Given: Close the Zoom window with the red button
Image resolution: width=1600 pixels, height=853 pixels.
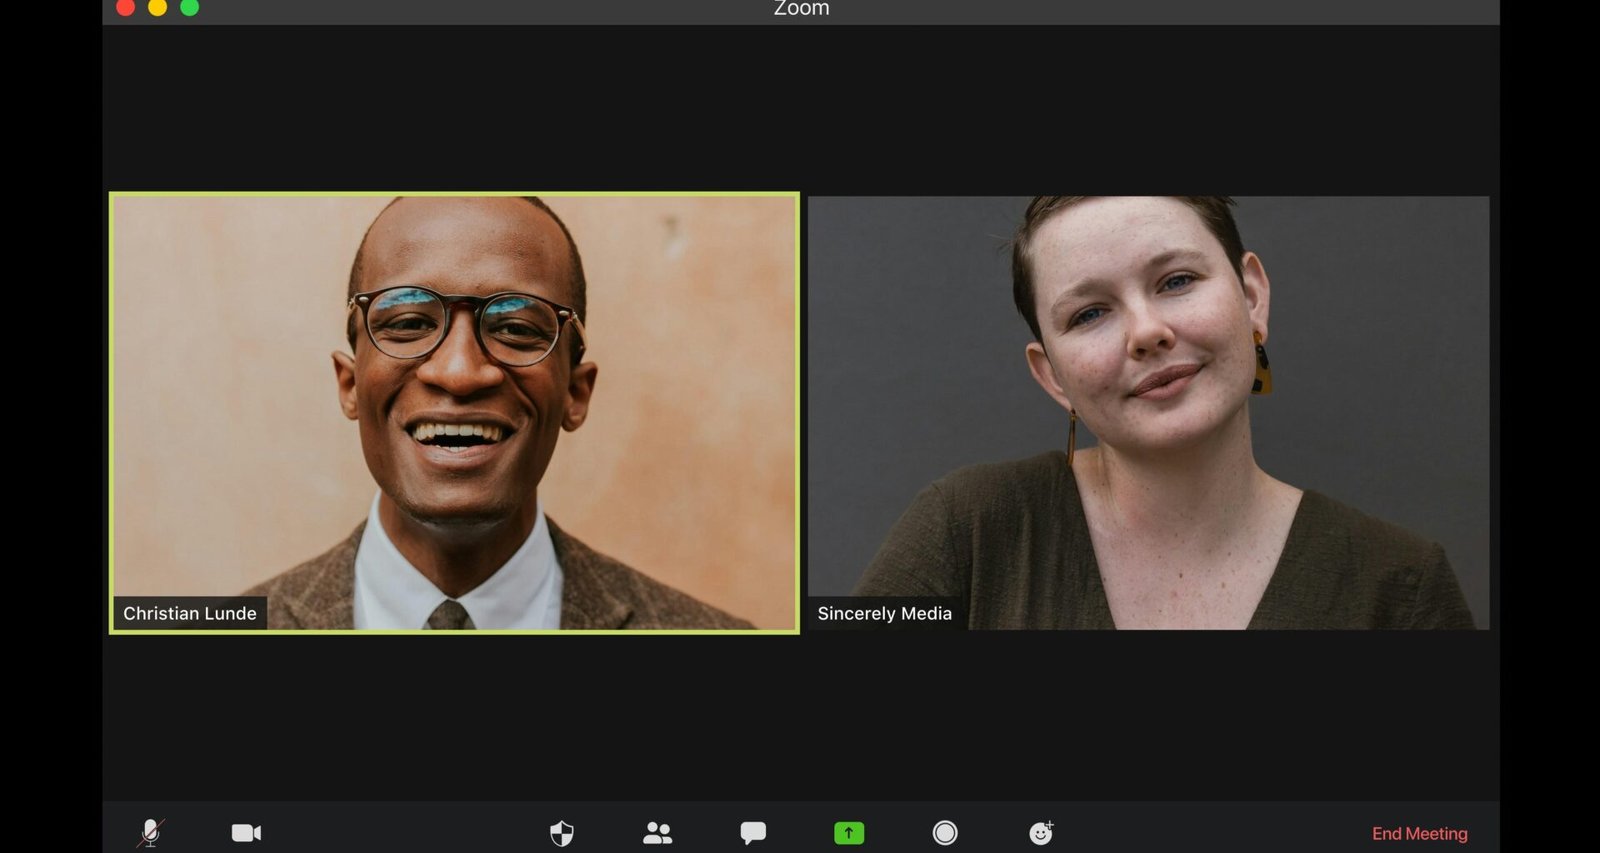Looking at the screenshot, I should click(x=126, y=8).
